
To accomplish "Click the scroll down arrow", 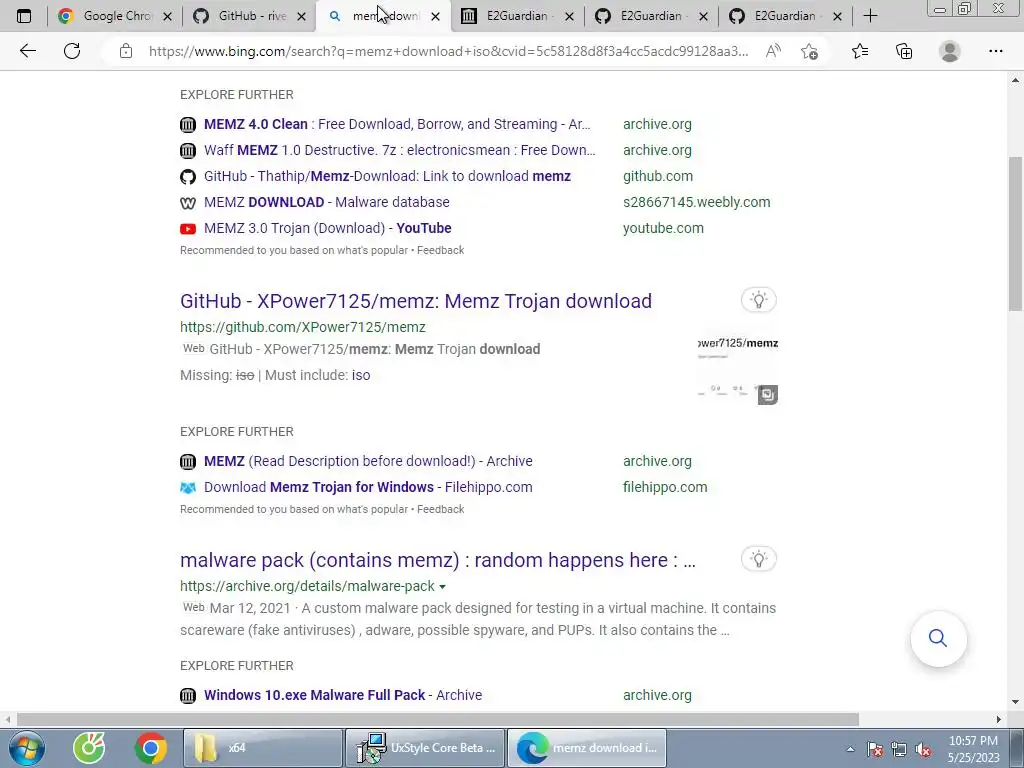I will point(1016,702).
